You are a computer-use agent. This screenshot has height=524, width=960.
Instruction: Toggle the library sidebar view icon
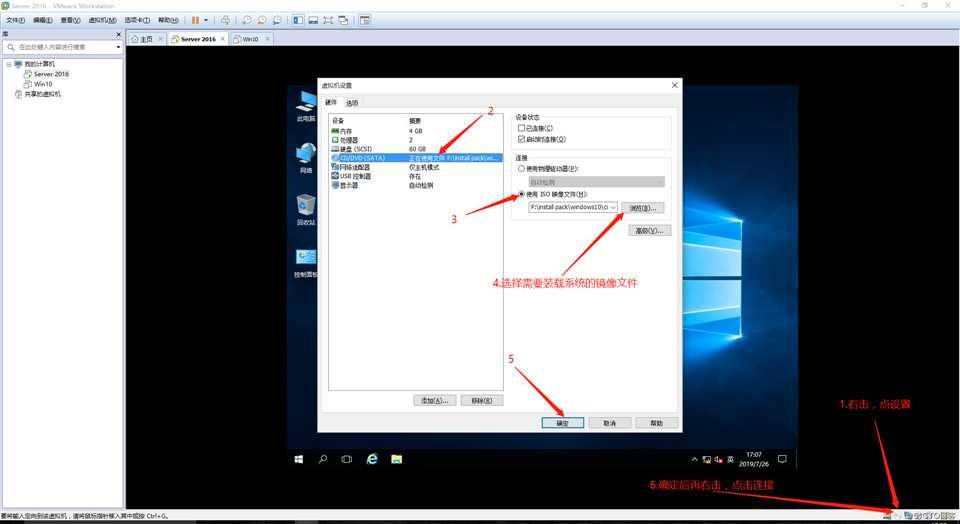click(298, 20)
